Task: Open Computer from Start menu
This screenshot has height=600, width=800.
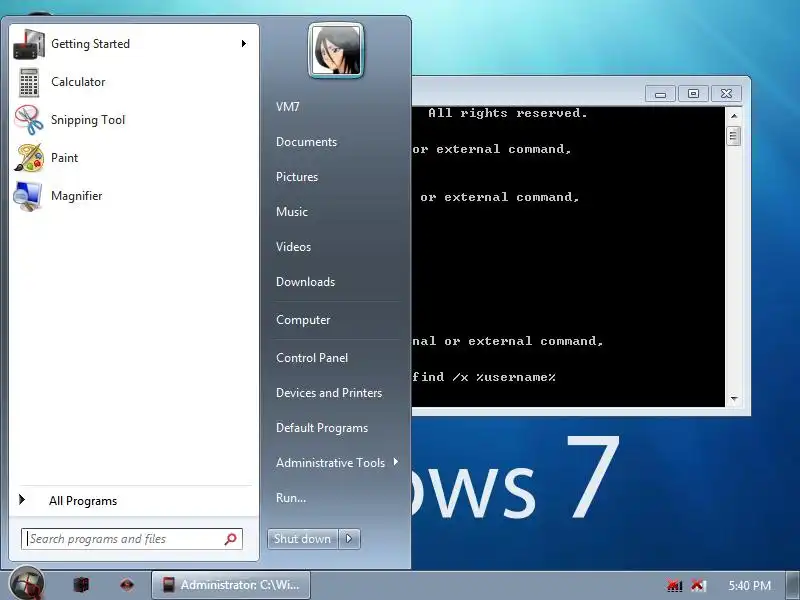Action: (x=303, y=320)
